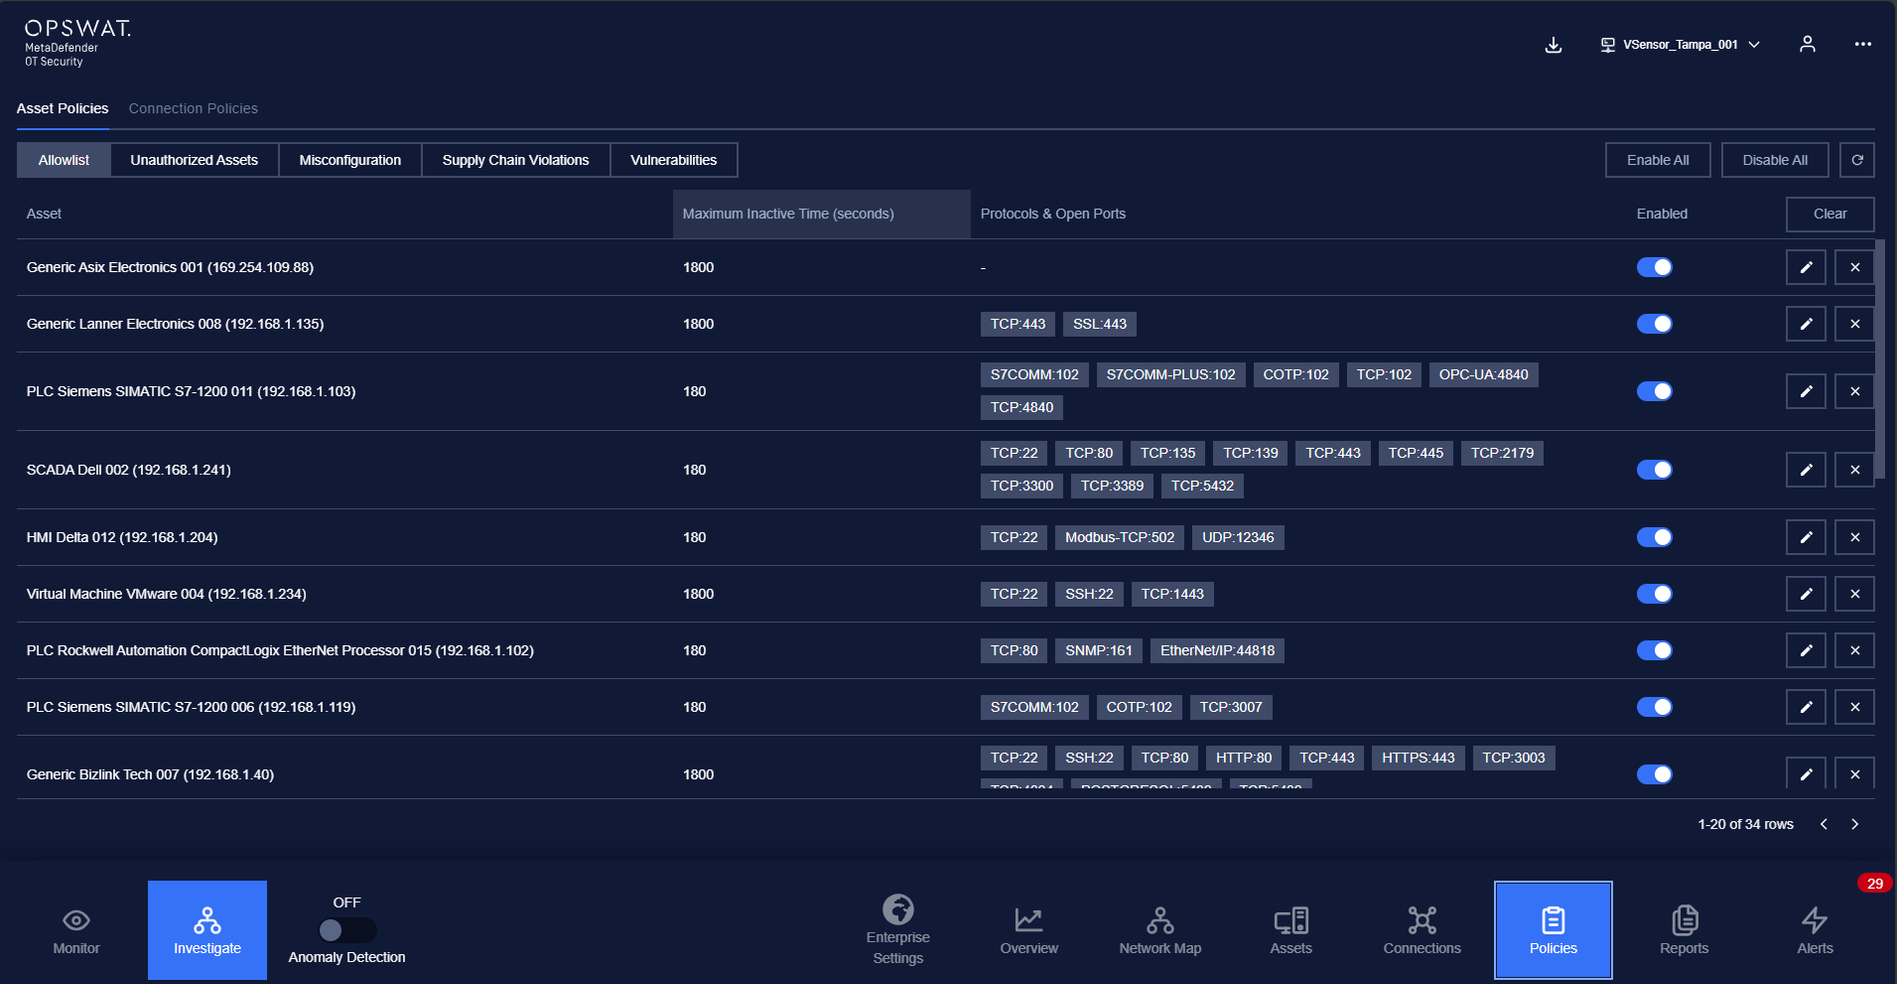Toggle enabled for Rockwell CompactLogix 015
The width and height of the screenshot is (1897, 984).
pyautogui.click(x=1654, y=650)
